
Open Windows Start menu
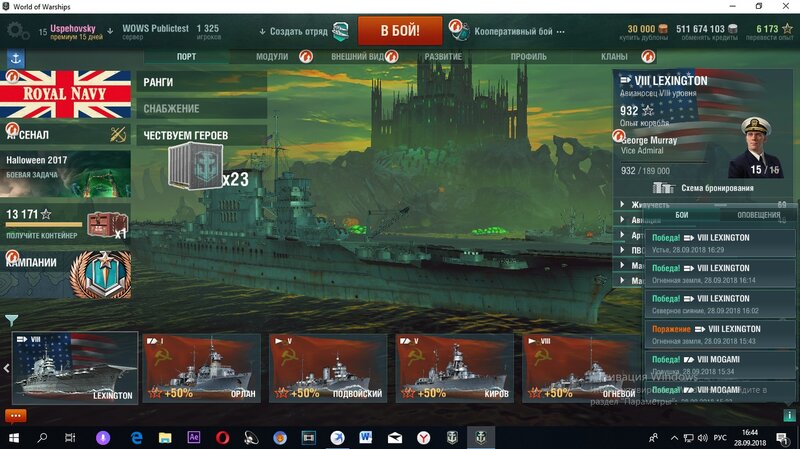[14, 438]
